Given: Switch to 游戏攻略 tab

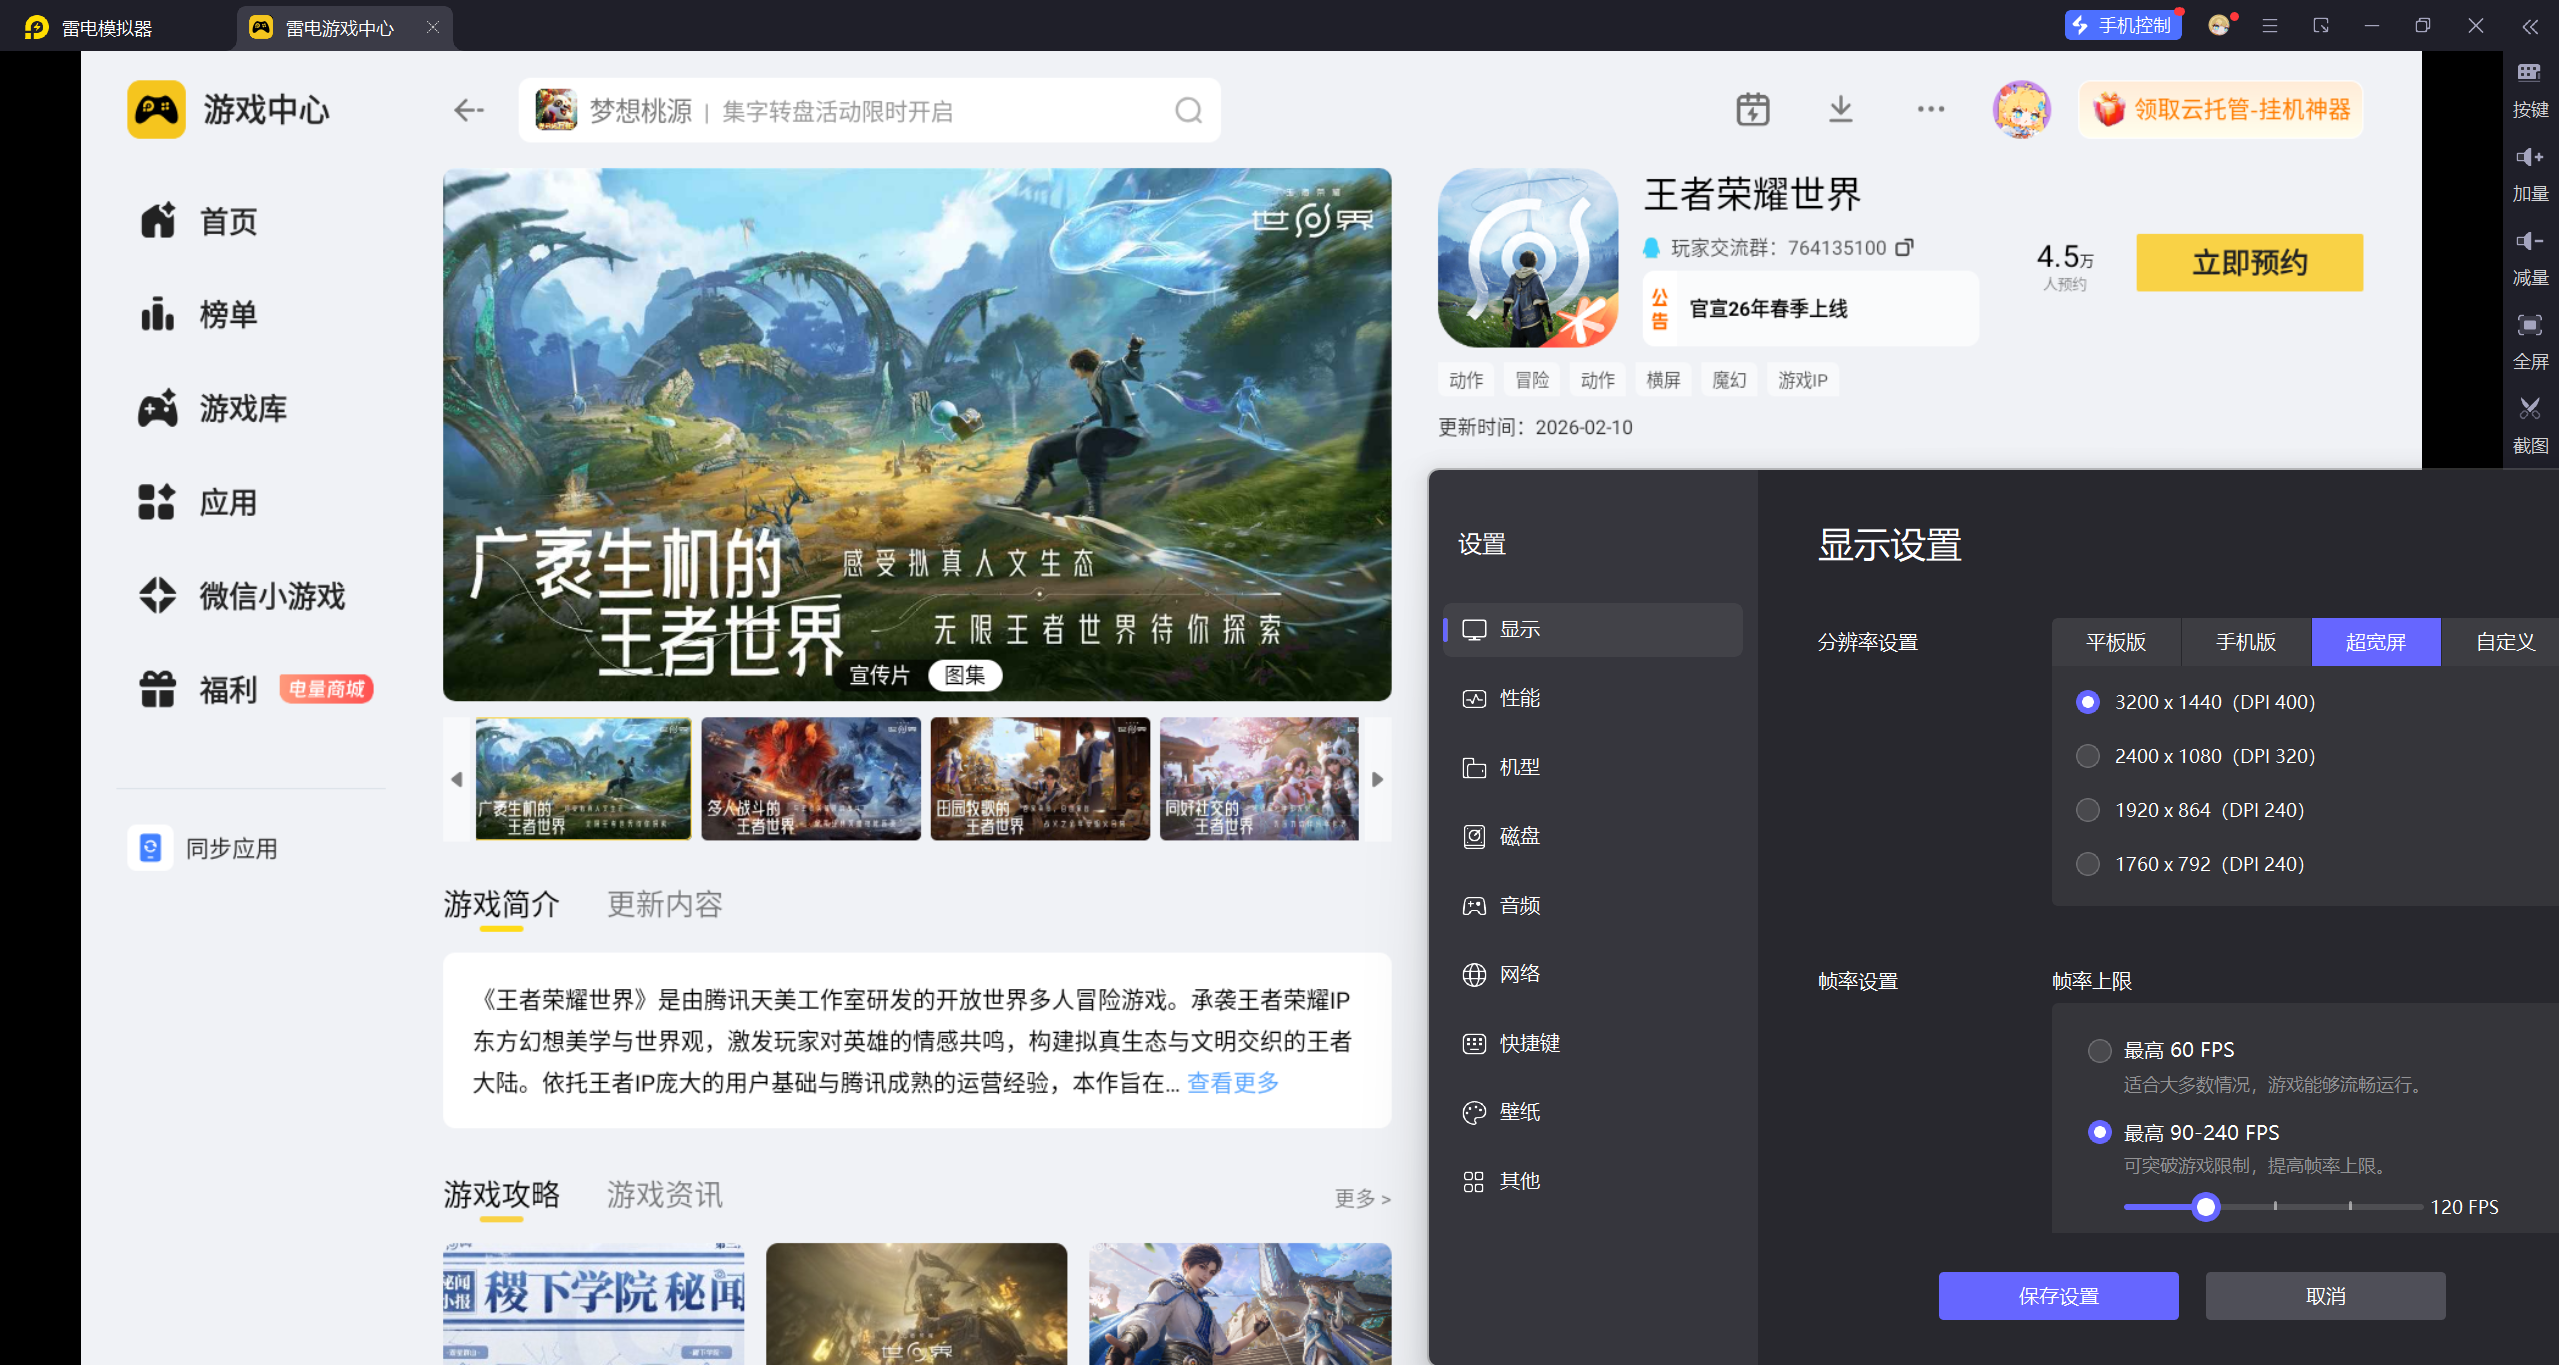Looking at the screenshot, I should click(502, 1195).
